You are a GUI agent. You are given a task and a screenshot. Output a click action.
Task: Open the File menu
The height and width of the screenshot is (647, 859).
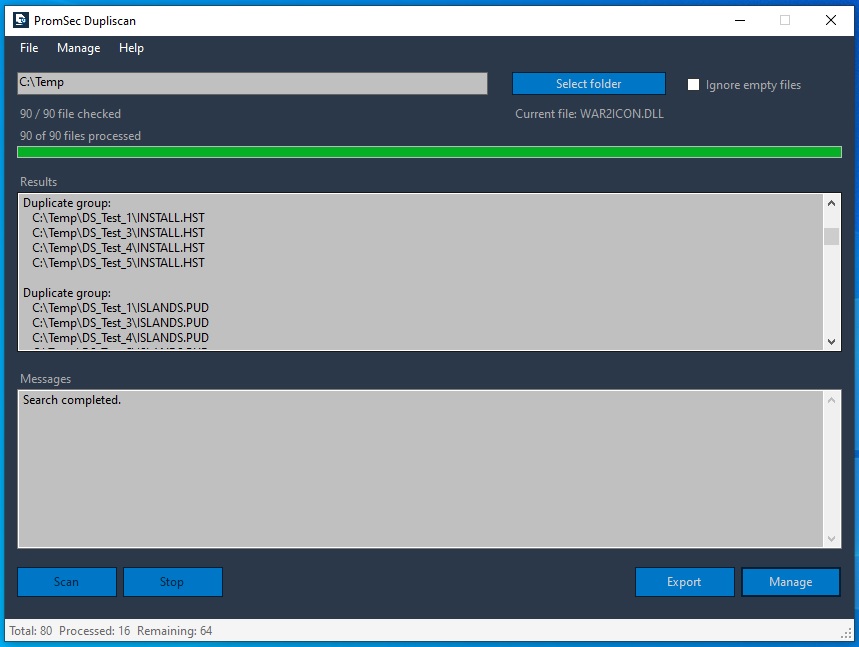point(29,48)
